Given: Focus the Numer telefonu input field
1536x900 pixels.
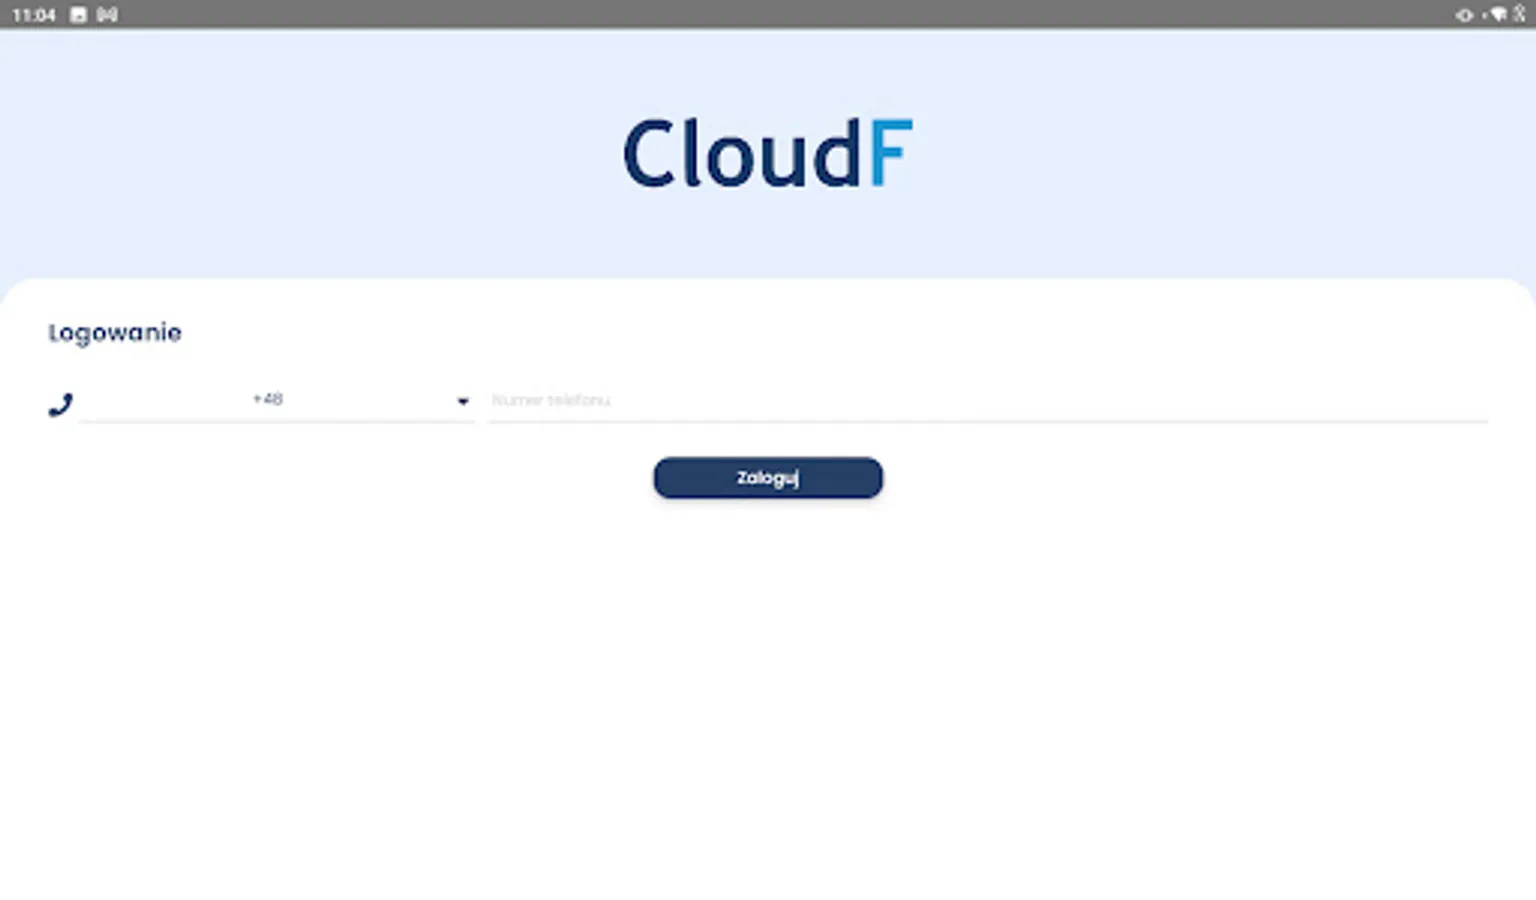Looking at the screenshot, I should point(988,400).
